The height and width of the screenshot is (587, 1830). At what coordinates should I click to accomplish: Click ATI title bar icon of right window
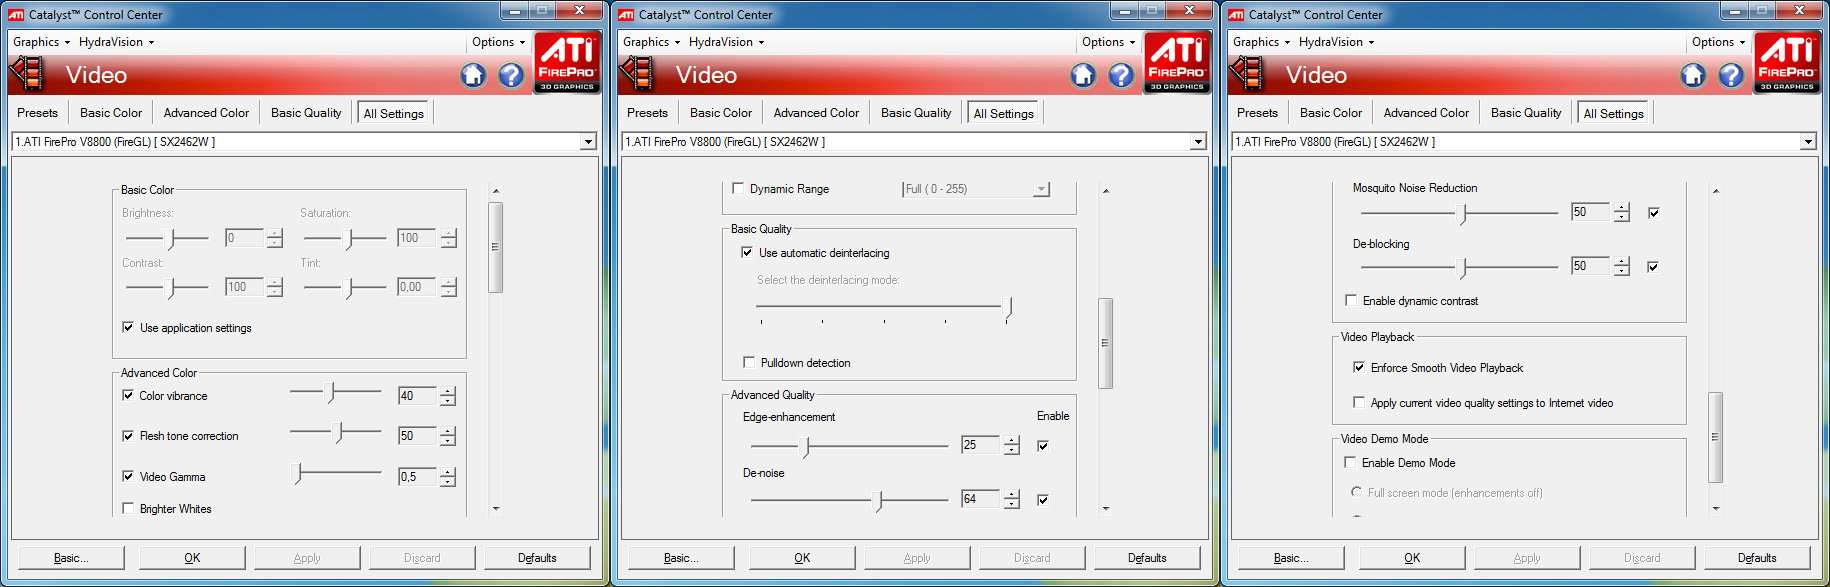(x=1236, y=15)
